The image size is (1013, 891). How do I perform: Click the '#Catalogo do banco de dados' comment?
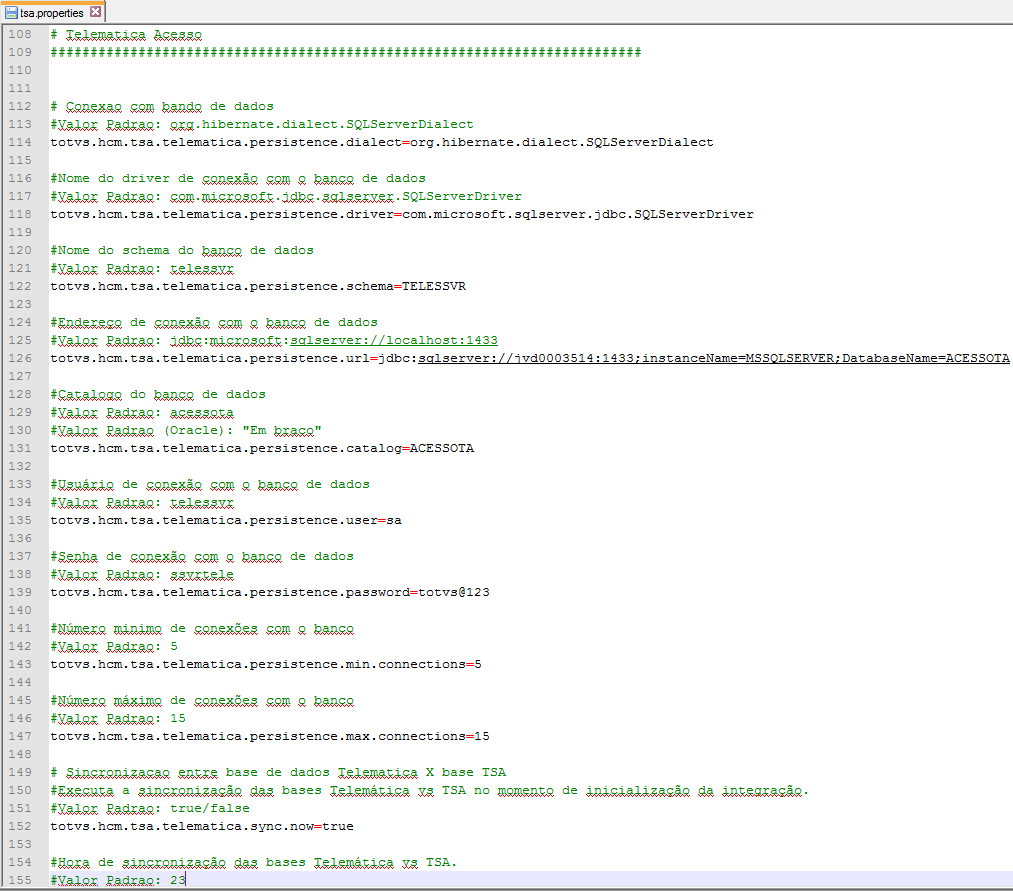tap(158, 395)
